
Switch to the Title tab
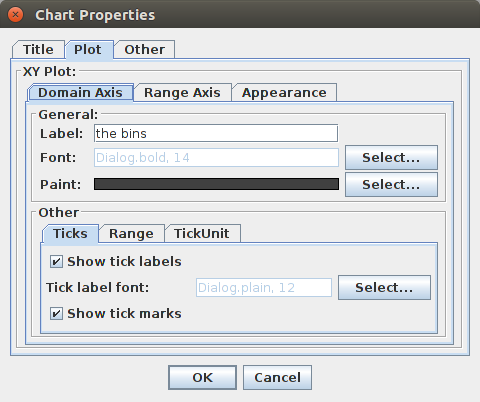[x=38, y=50]
